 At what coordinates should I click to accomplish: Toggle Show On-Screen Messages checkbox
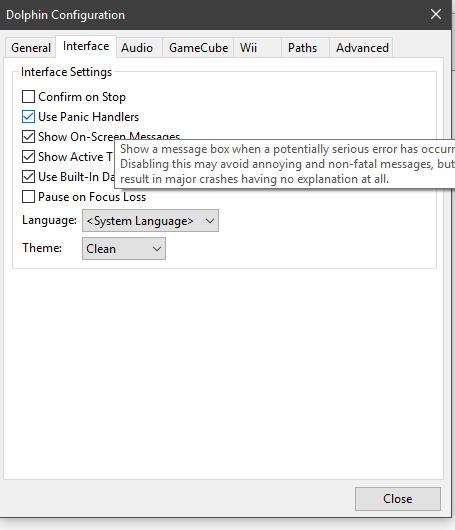point(28,137)
